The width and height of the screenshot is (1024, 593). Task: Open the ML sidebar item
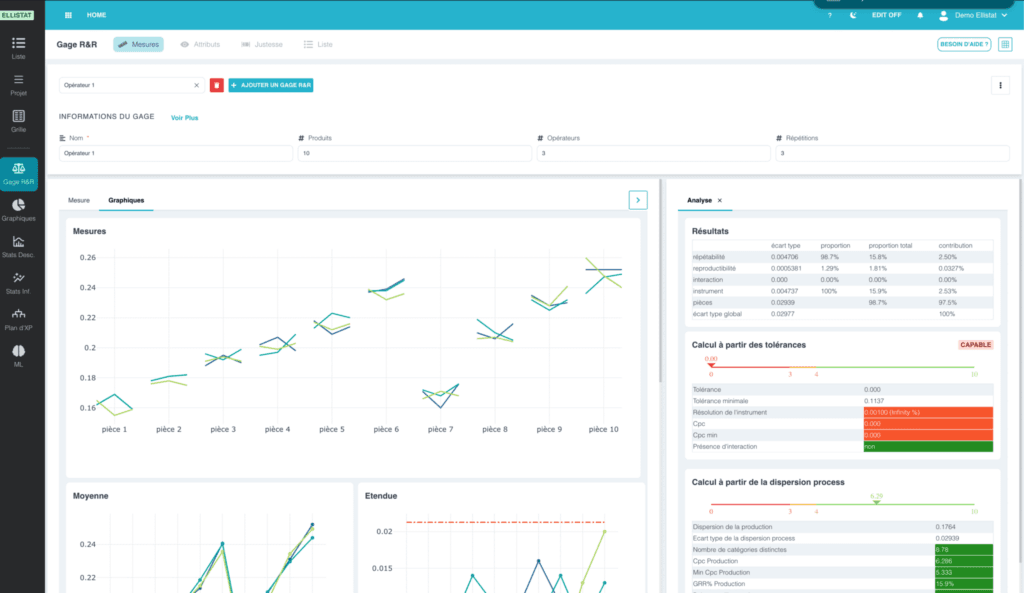pyautogui.click(x=18, y=356)
